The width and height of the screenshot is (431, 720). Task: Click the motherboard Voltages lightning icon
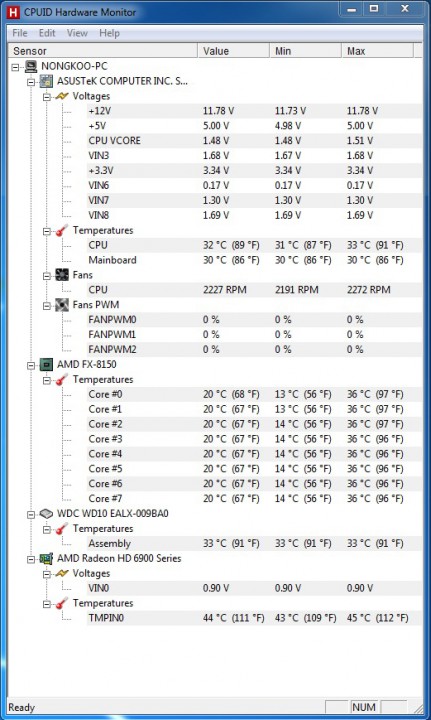pyautogui.click(x=62, y=96)
